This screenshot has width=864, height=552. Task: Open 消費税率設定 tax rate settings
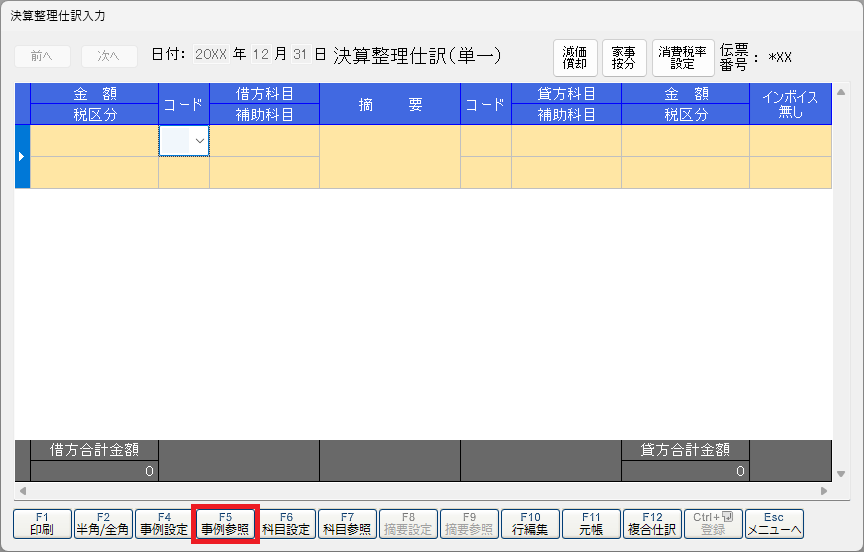[x=683, y=58]
